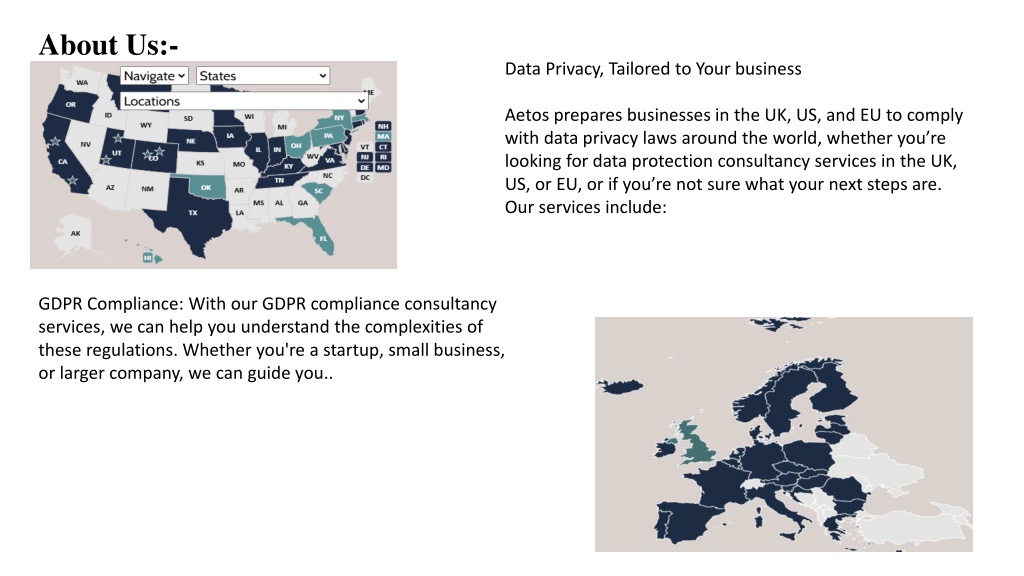Click the NH state label box

tap(383, 126)
